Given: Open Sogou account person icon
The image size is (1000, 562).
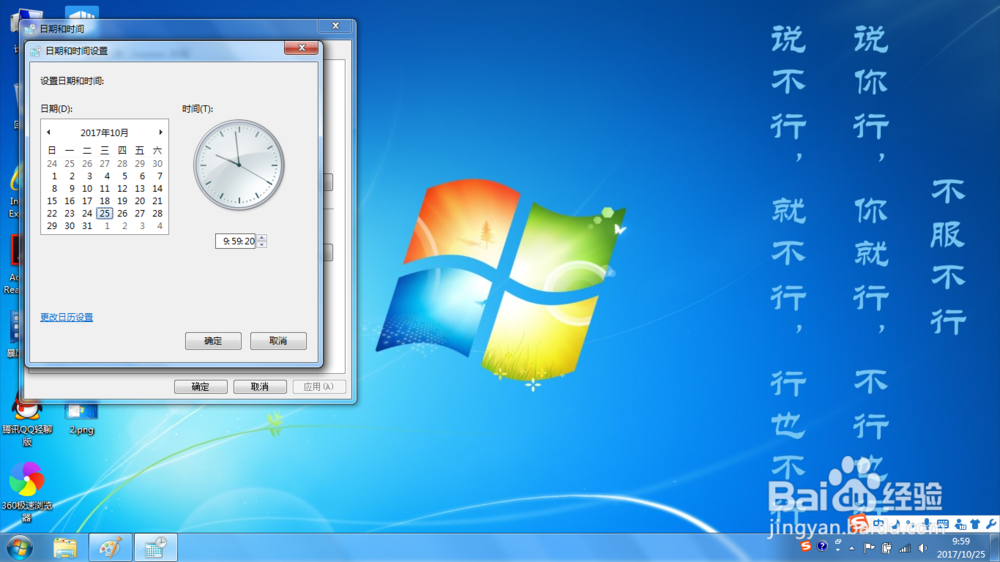Looking at the screenshot, I should pyautogui.click(x=960, y=524).
